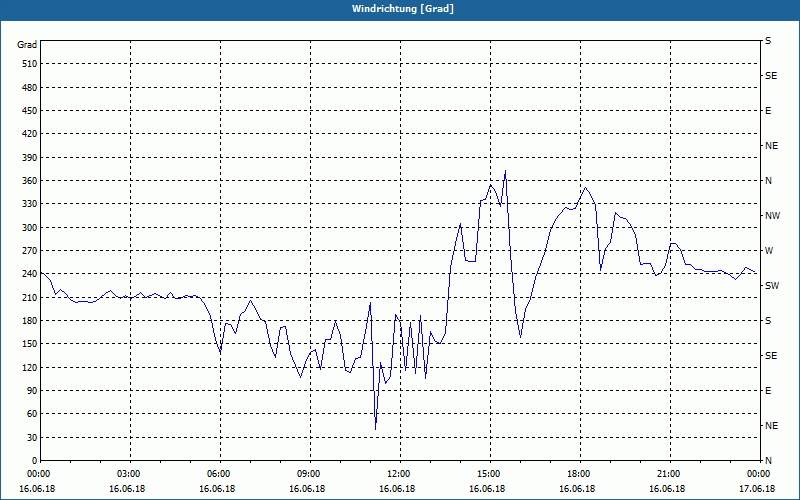
Task: Click the 15:00 time label
Action: click(489, 474)
